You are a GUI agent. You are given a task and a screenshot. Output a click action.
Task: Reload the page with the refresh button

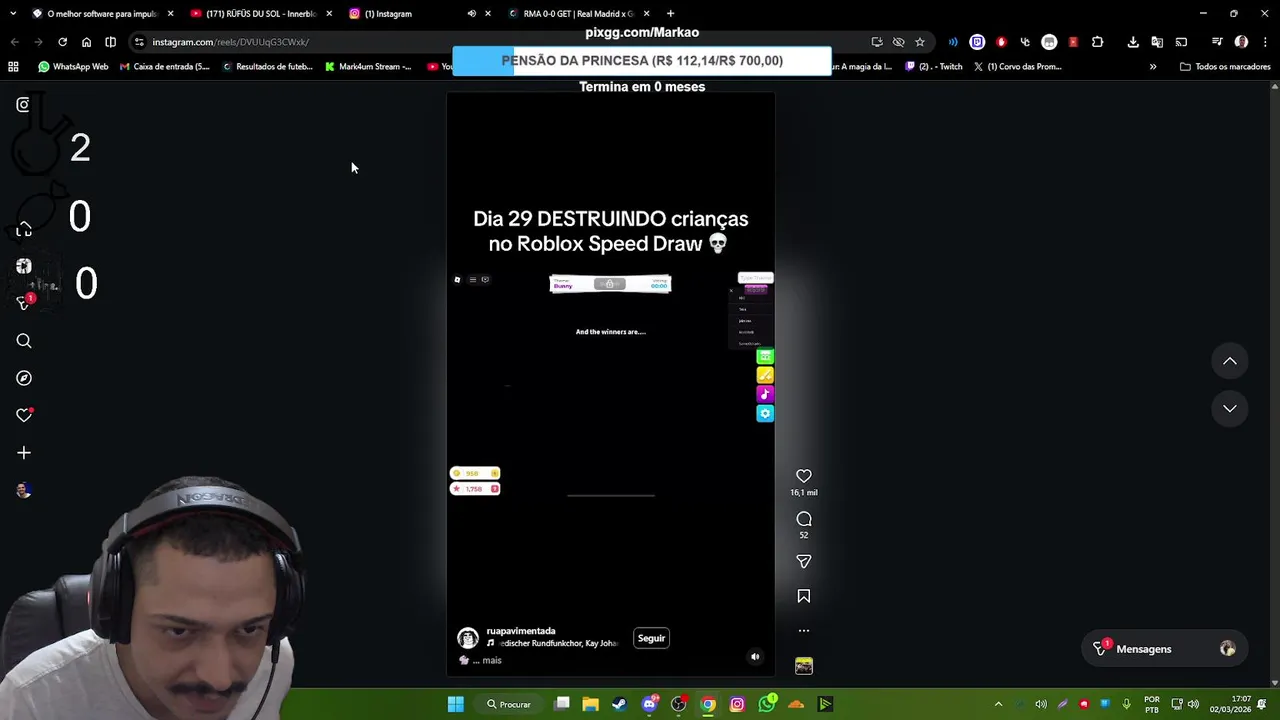[62, 42]
